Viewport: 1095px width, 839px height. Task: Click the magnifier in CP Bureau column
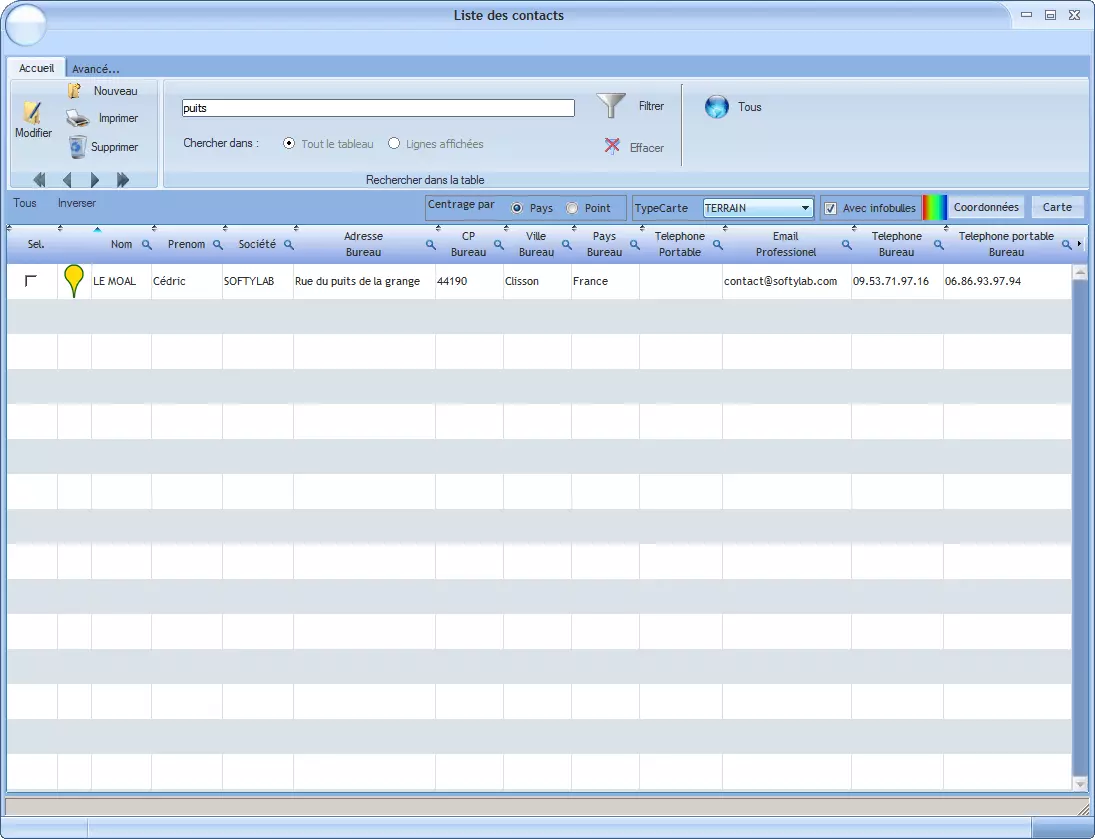click(x=499, y=245)
